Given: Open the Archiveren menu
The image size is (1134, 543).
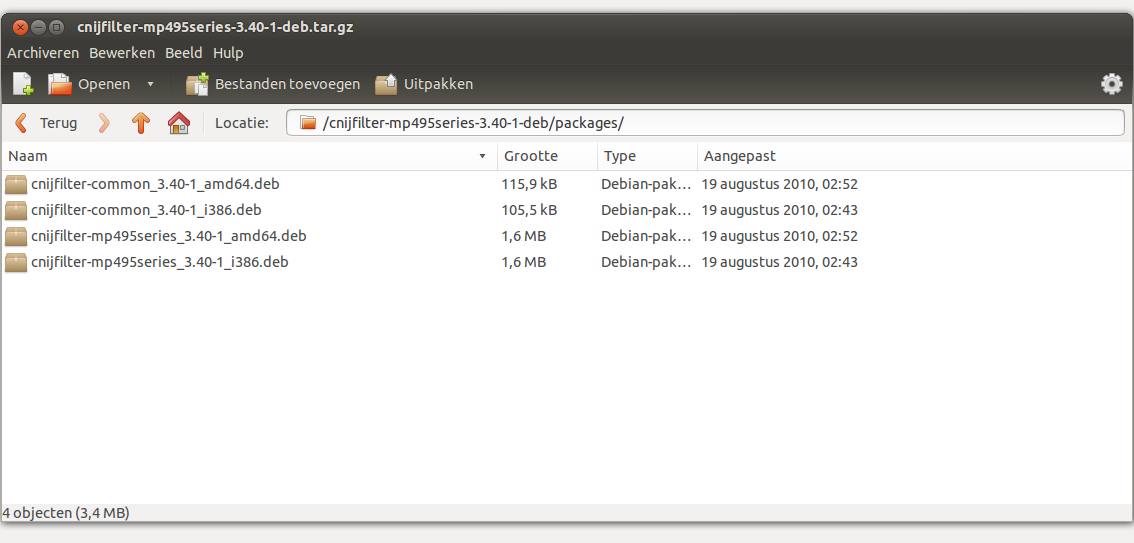Looking at the screenshot, I should pyautogui.click(x=43, y=53).
